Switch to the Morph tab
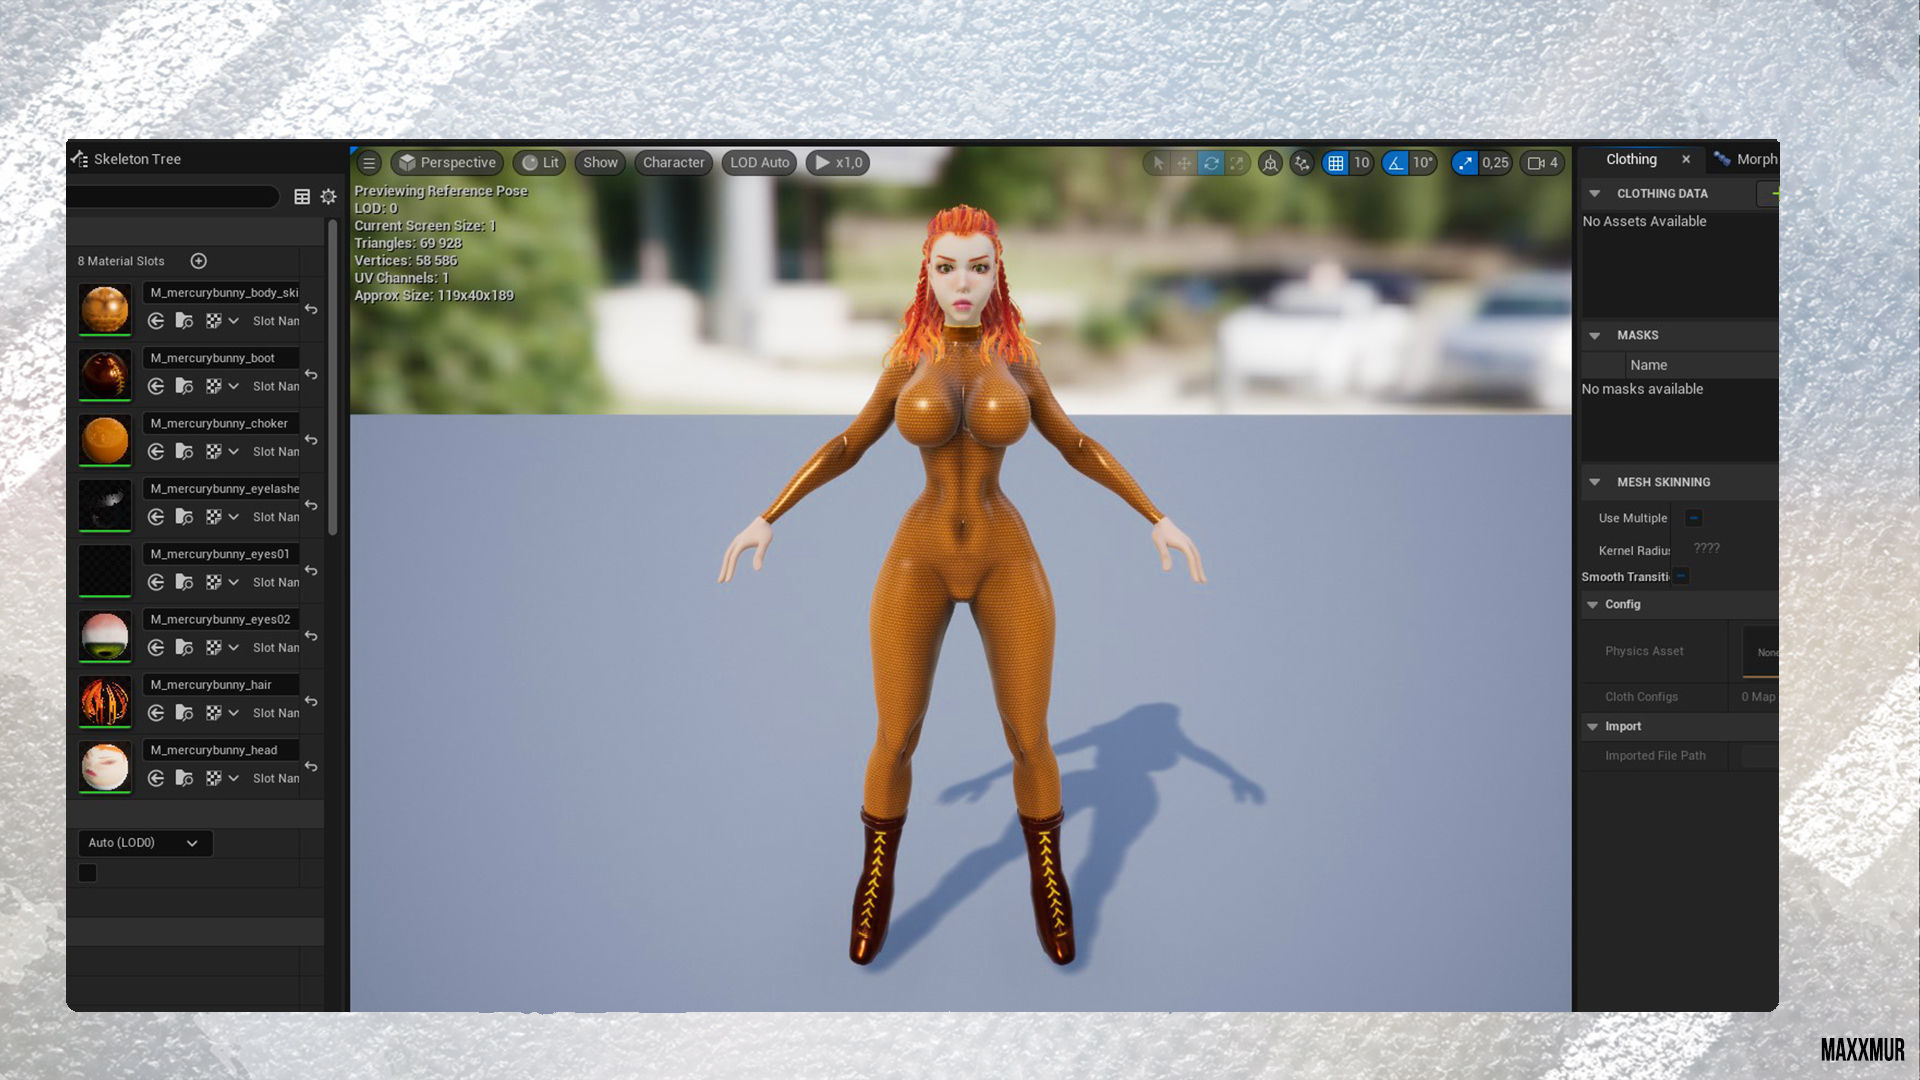The width and height of the screenshot is (1920, 1080). pyautogui.click(x=1746, y=159)
